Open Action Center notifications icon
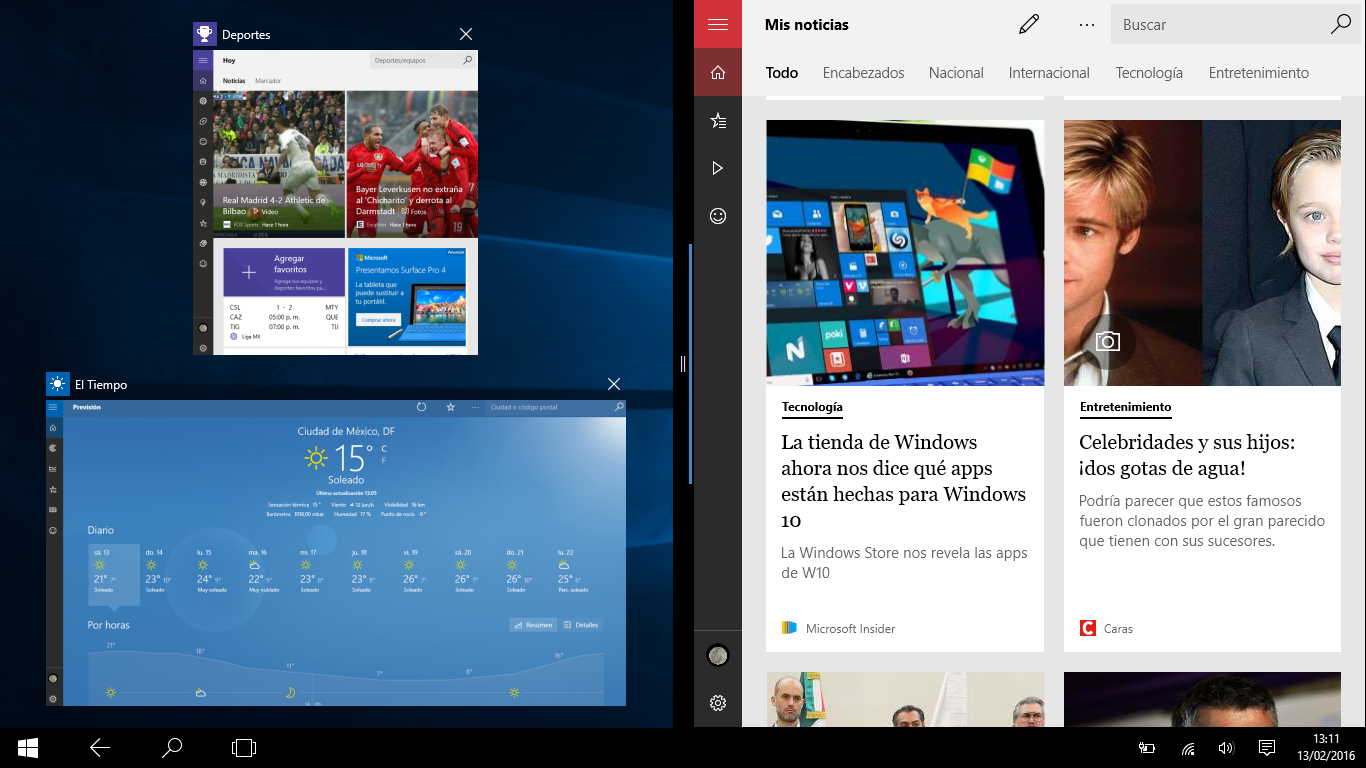 click(x=1266, y=748)
